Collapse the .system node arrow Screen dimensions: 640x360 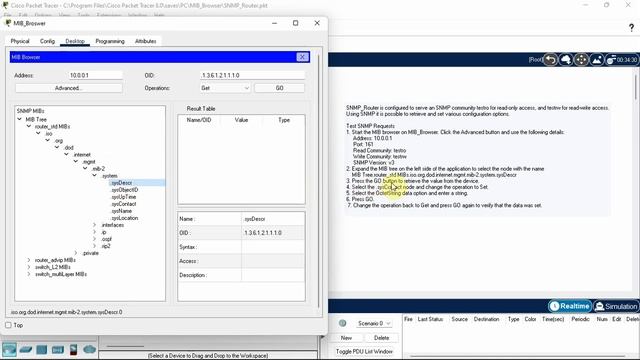click(x=94, y=175)
